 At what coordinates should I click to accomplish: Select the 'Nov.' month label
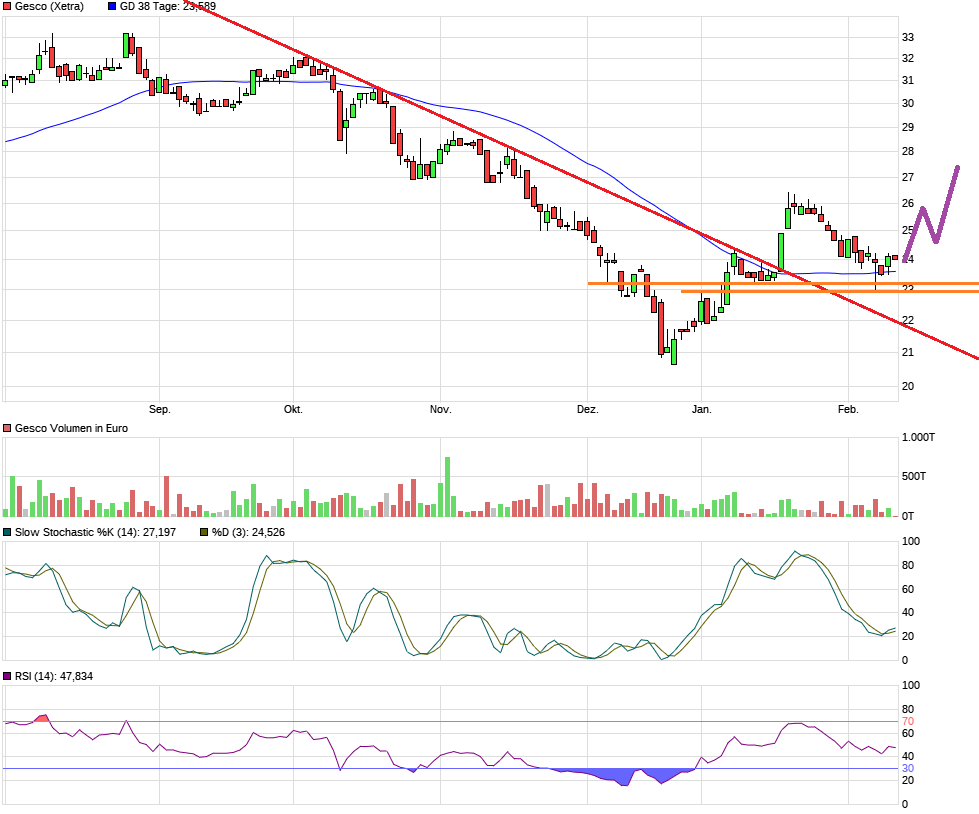click(x=441, y=409)
